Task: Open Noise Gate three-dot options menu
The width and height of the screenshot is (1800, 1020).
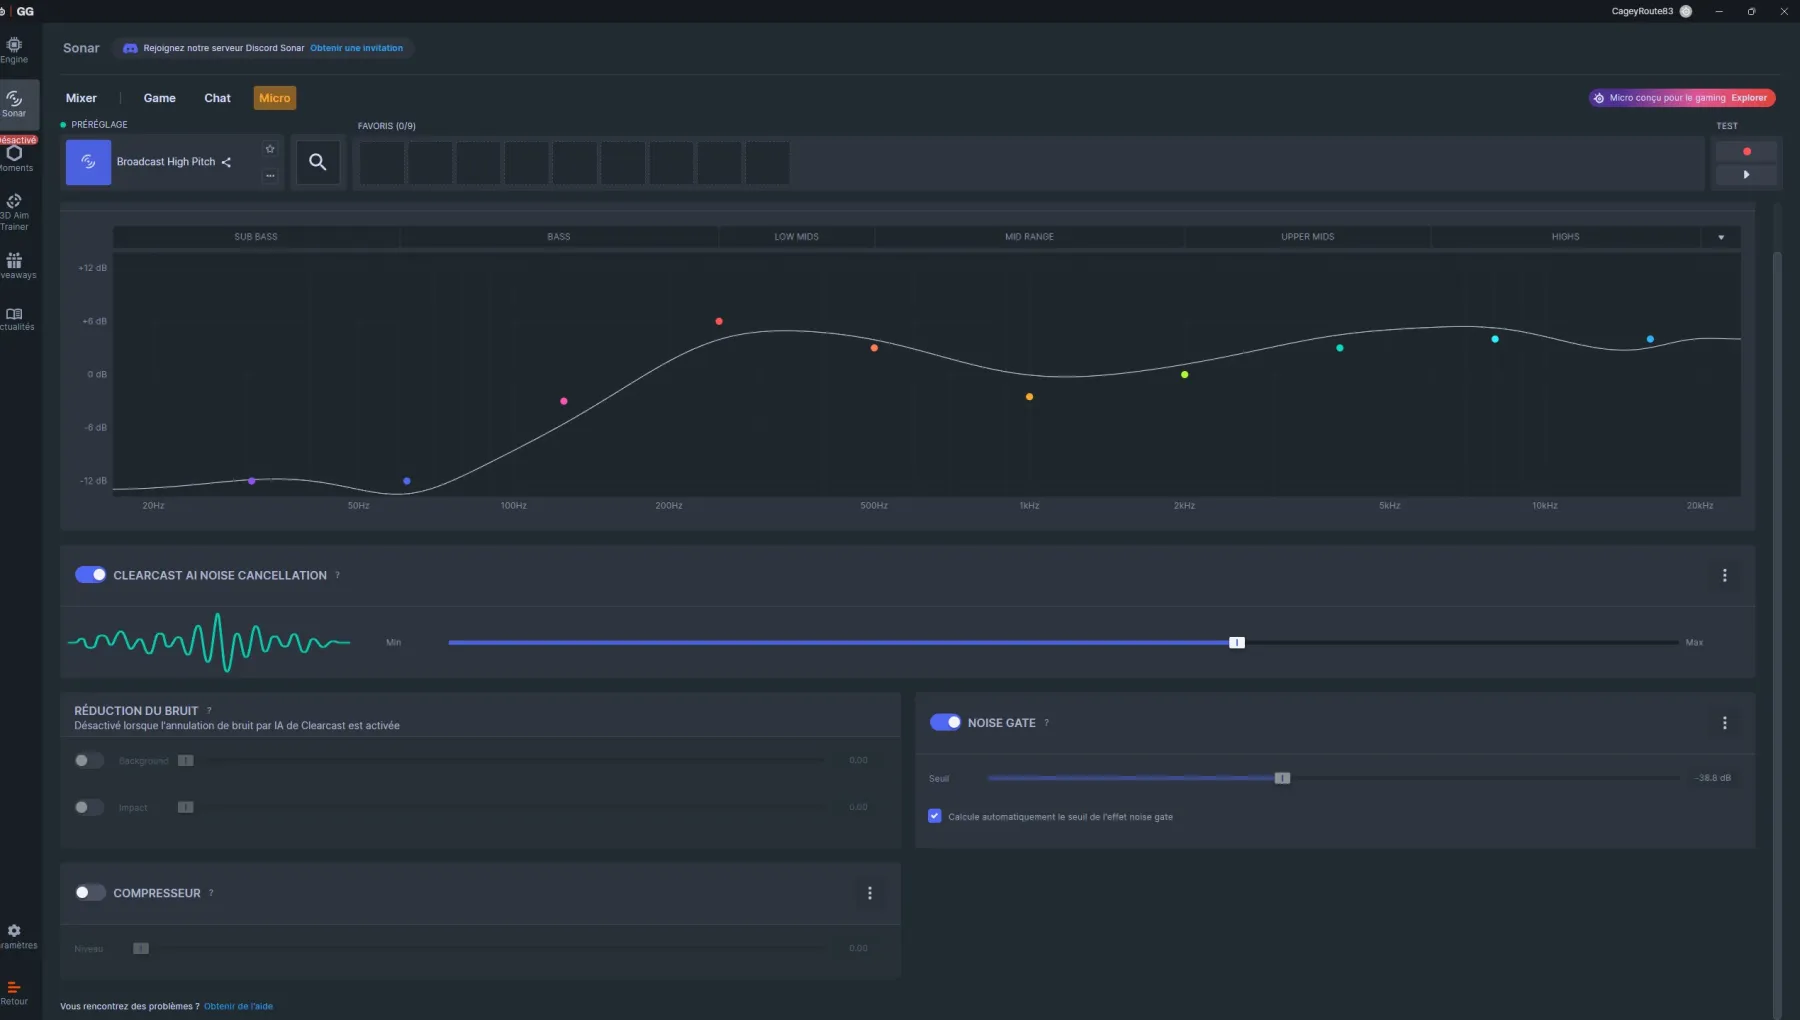Action: click(x=1724, y=723)
